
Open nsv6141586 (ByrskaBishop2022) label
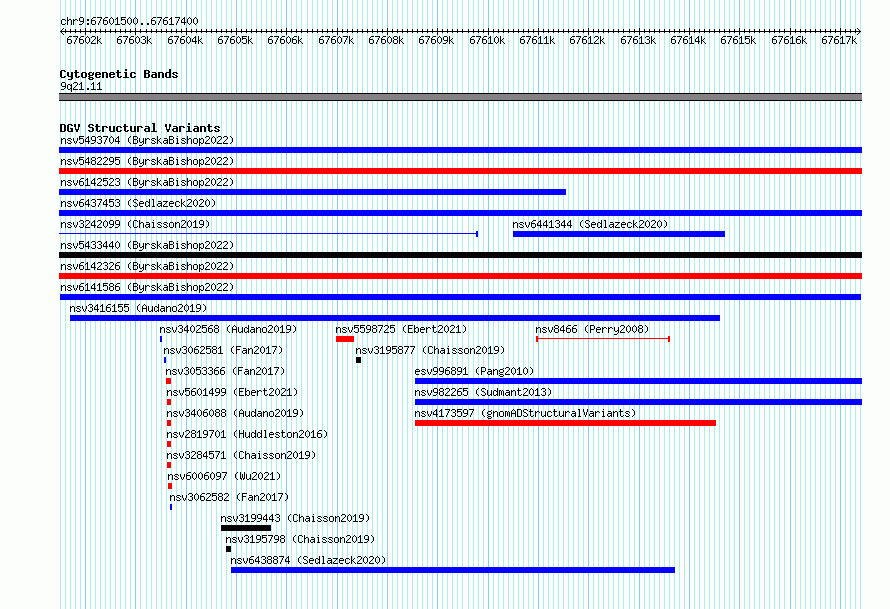click(147, 287)
